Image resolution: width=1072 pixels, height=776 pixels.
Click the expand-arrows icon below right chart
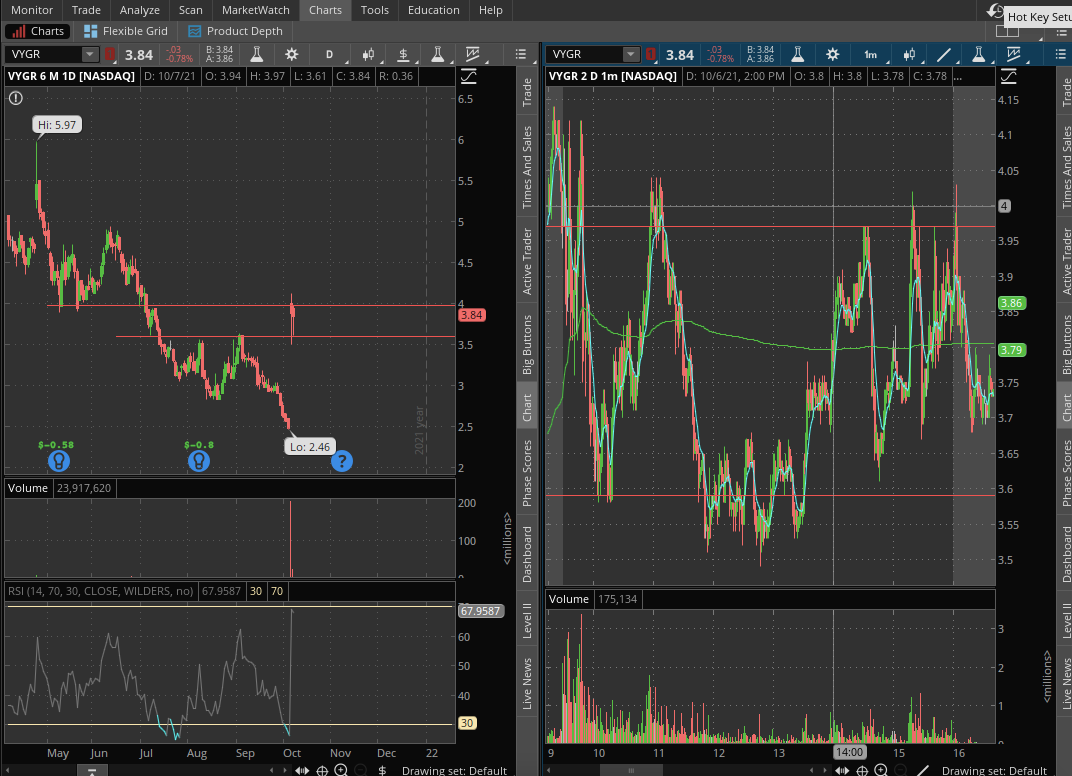[842, 771]
